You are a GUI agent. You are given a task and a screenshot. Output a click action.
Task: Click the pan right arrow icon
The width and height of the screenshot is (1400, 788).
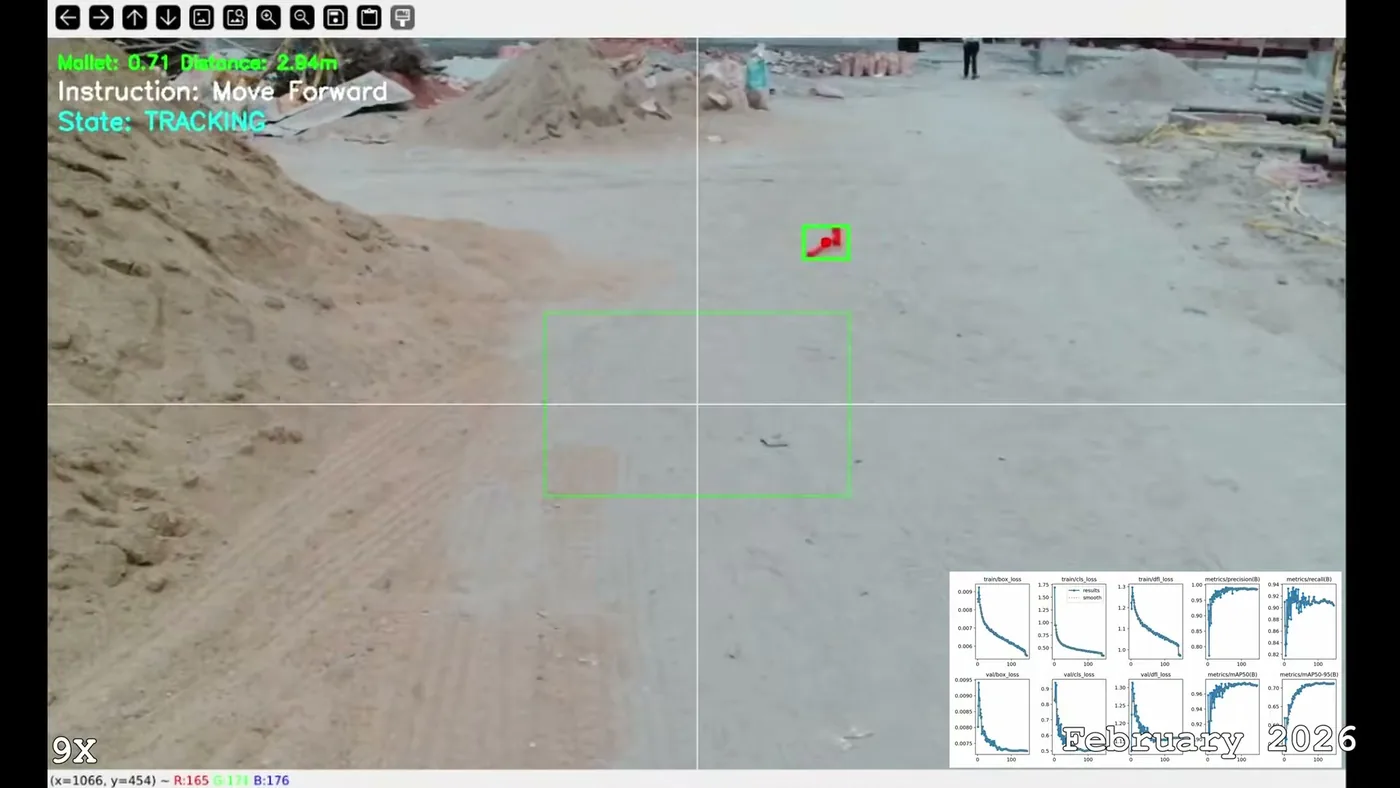tap(101, 17)
